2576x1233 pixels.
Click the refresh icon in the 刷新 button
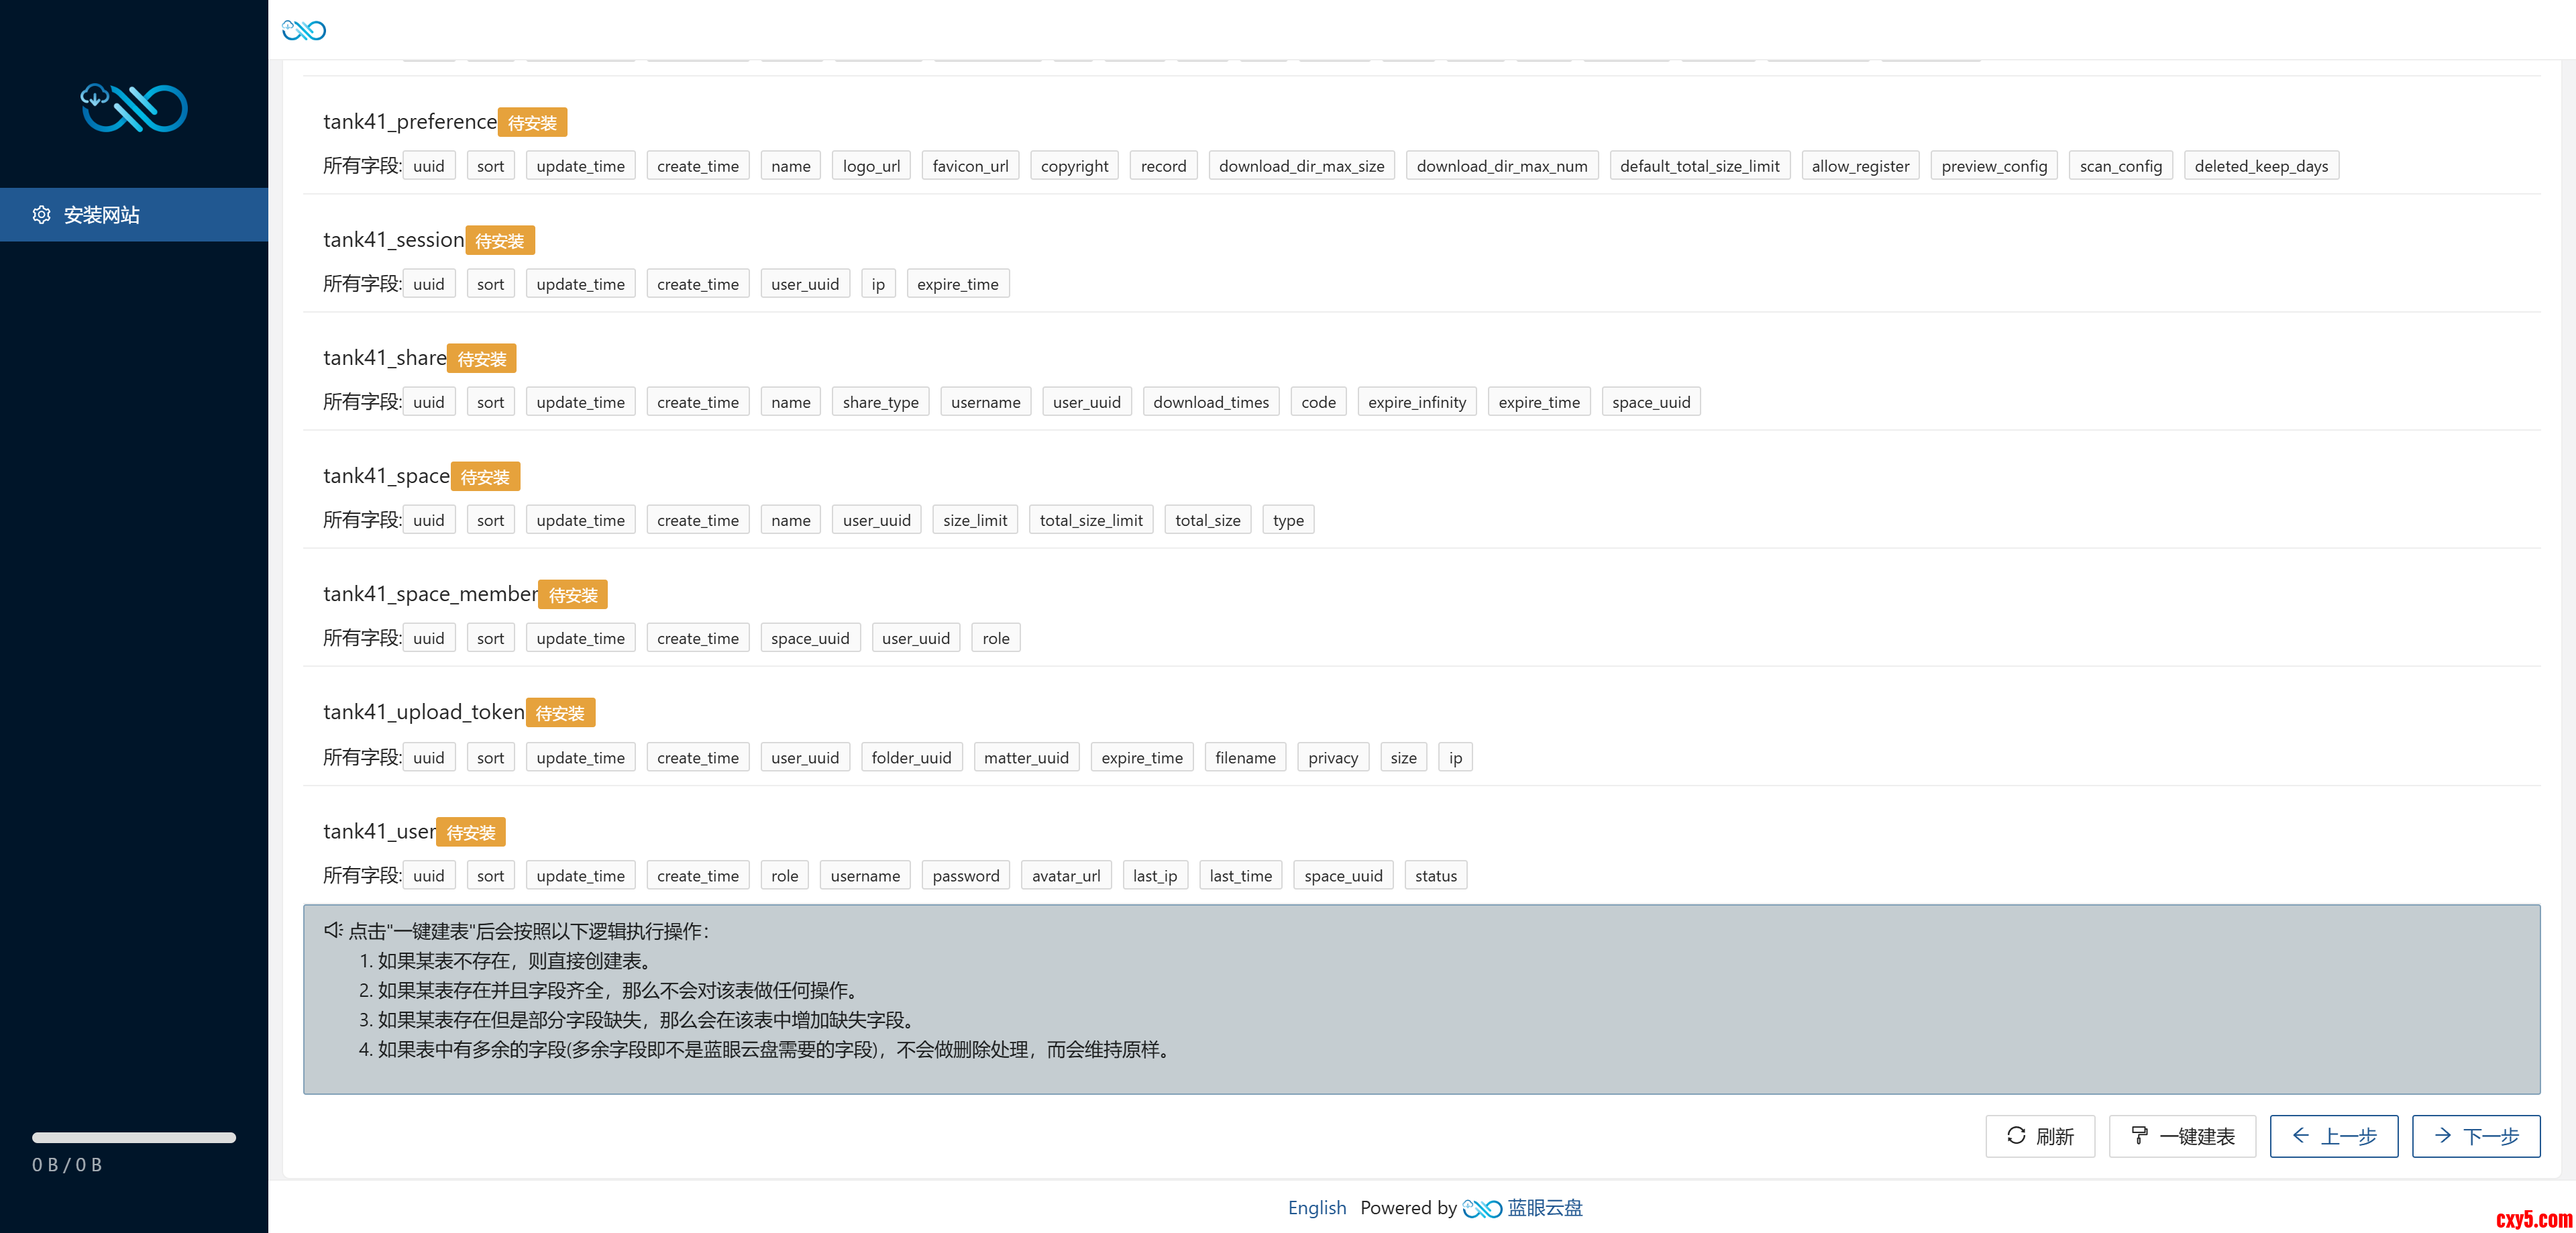2016,1135
